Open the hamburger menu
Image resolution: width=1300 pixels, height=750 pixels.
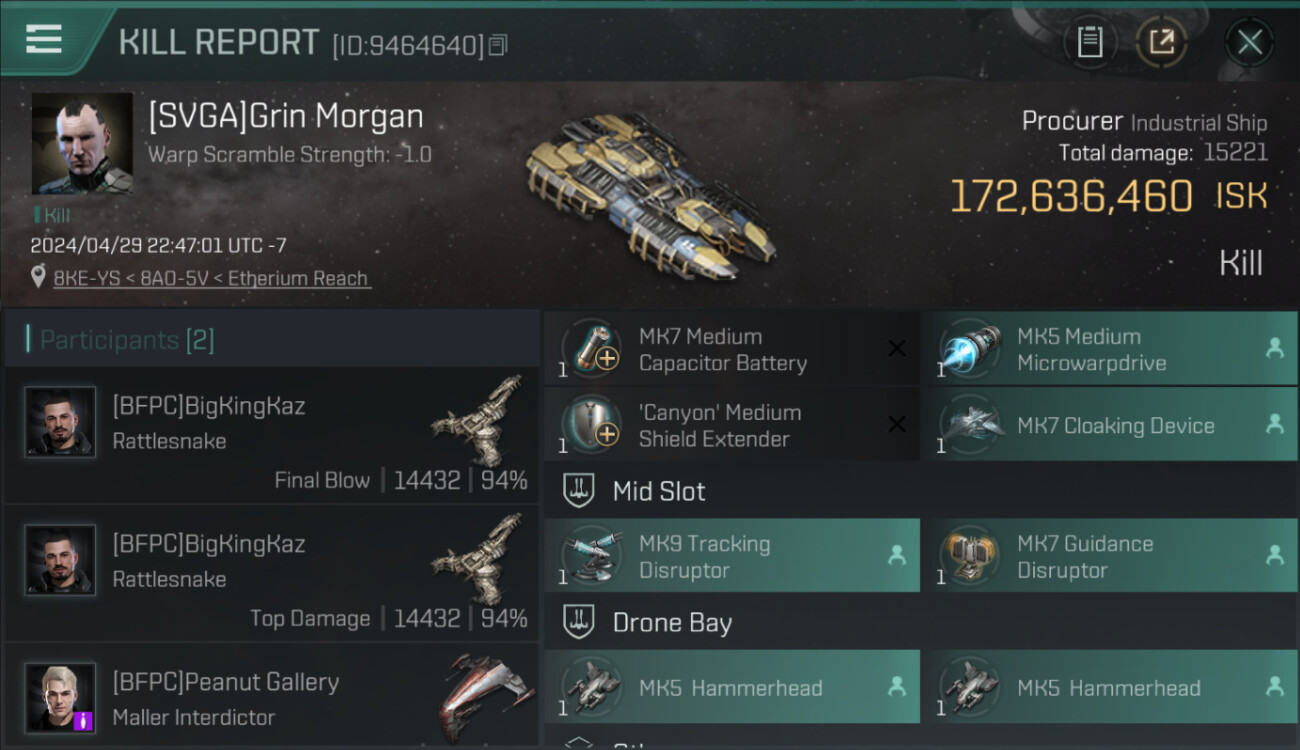pos(44,40)
